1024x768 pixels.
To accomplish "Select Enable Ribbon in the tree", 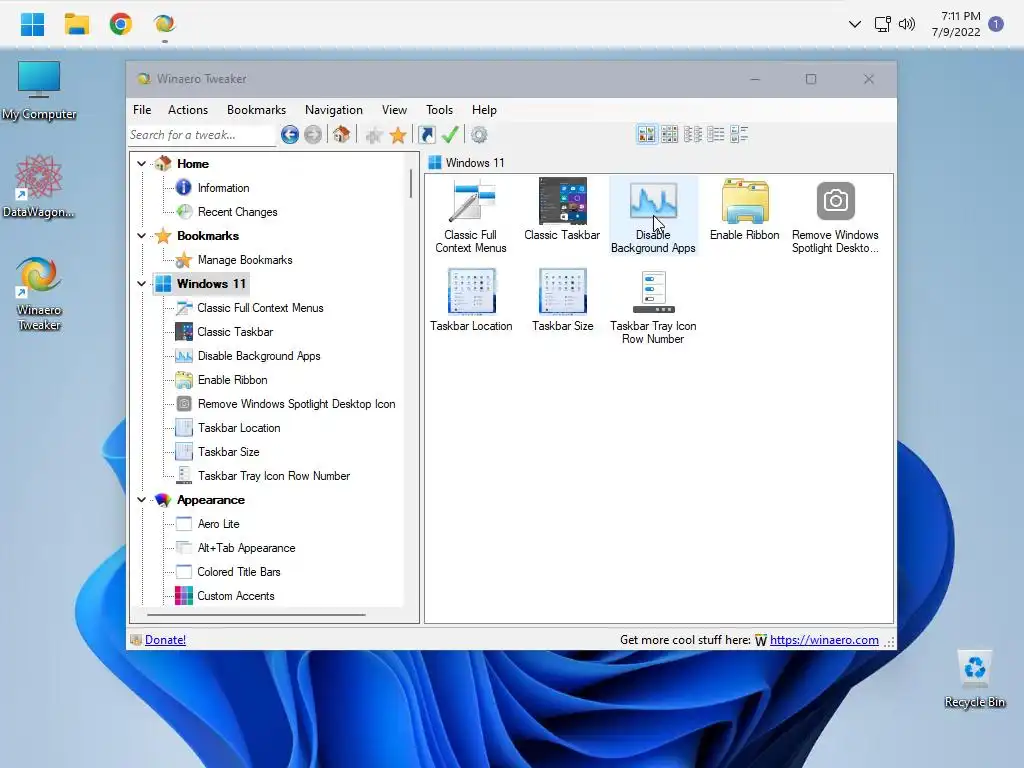I will [x=232, y=380].
